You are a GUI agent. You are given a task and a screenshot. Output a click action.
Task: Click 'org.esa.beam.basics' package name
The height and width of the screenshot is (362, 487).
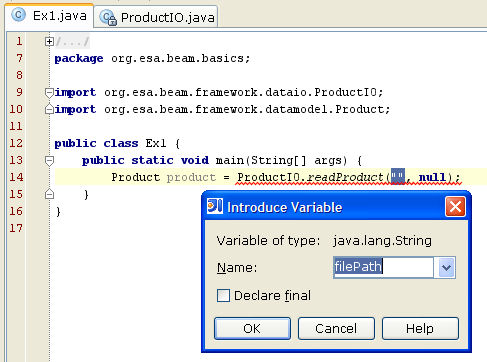tap(178, 58)
